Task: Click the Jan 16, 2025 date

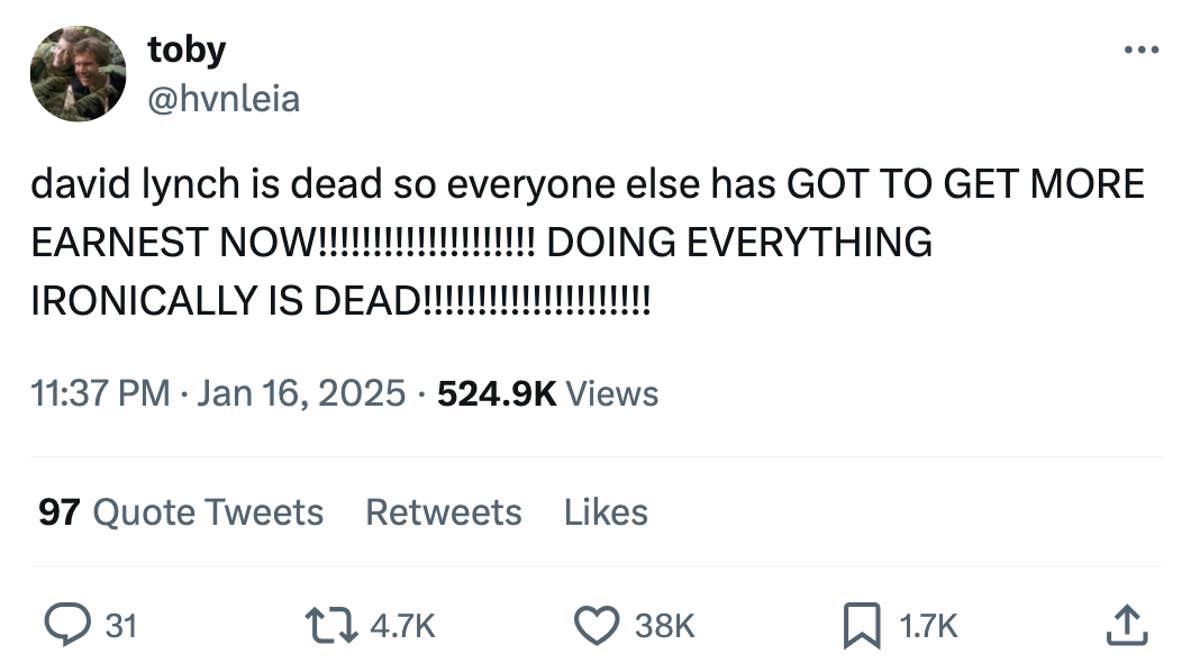Action: pyautogui.click(x=301, y=393)
